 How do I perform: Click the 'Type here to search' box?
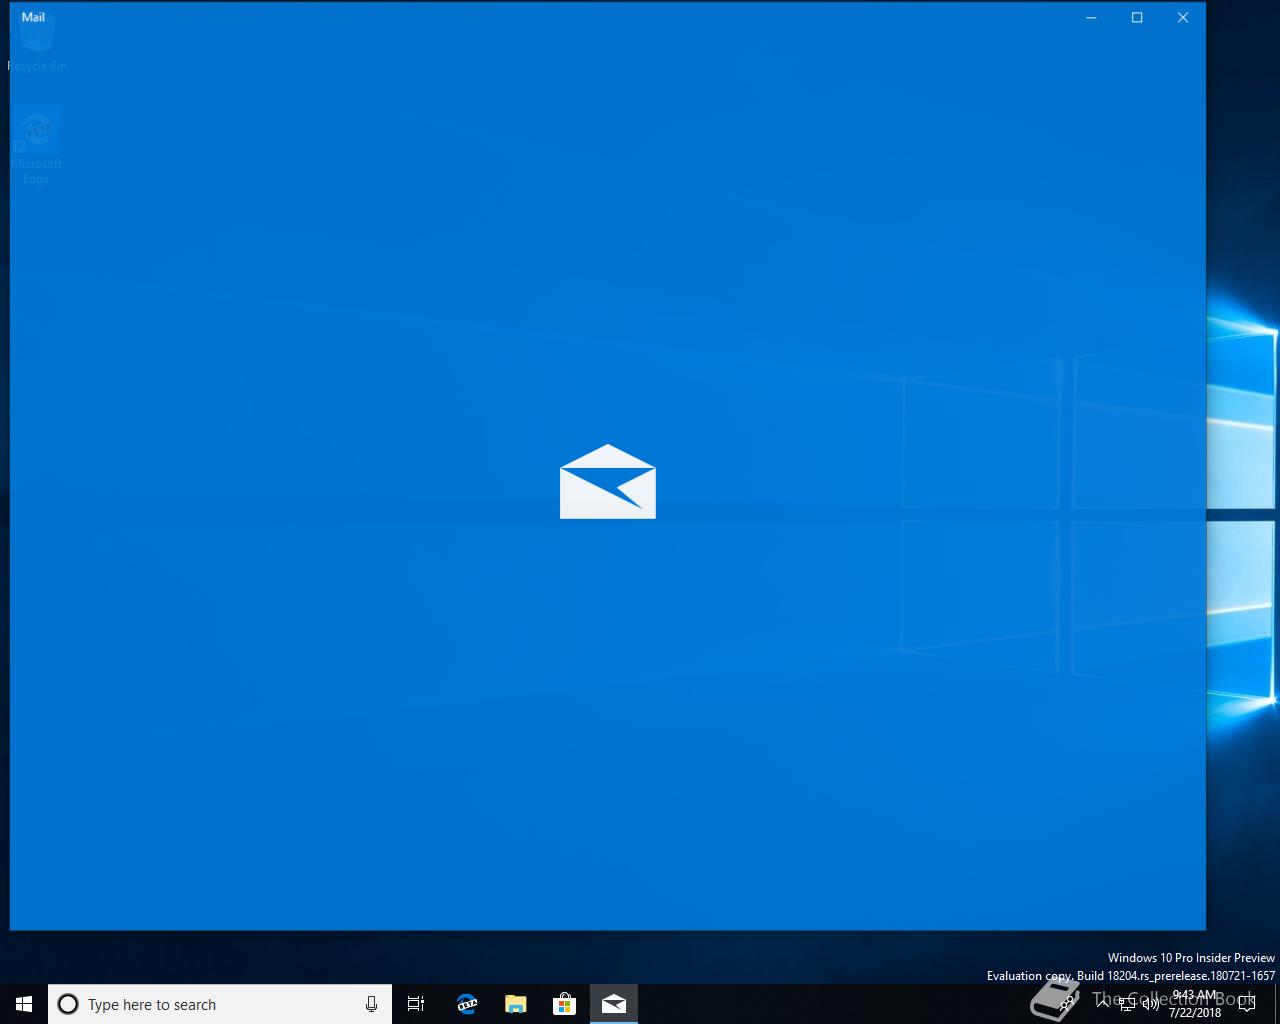(x=220, y=1004)
